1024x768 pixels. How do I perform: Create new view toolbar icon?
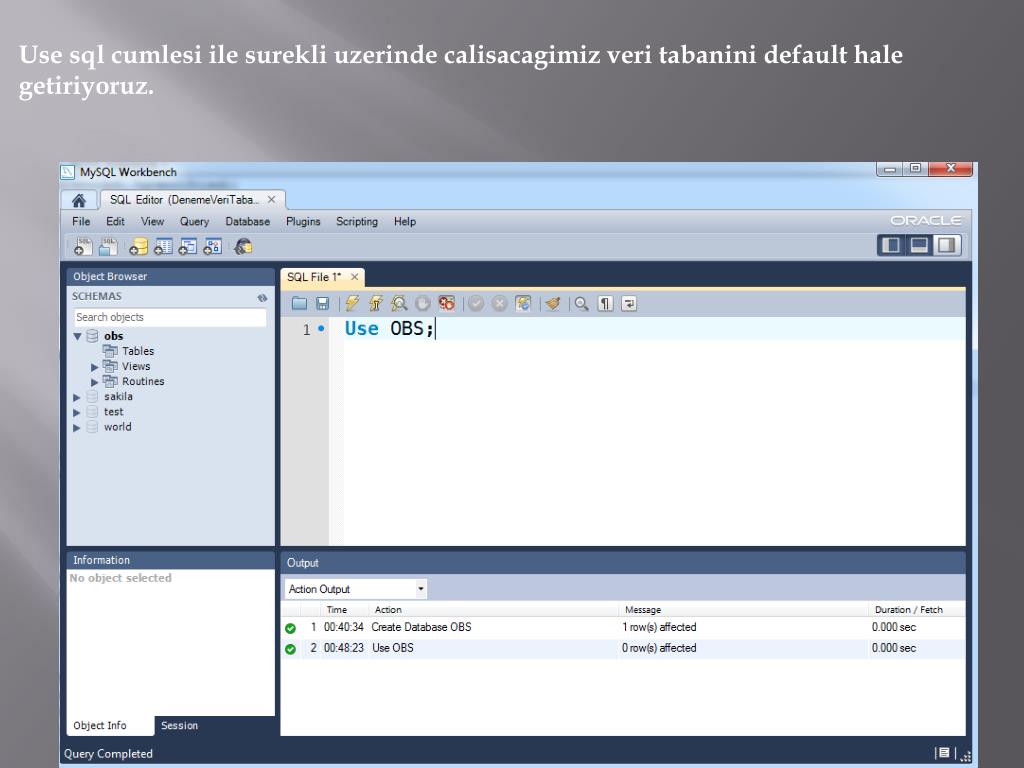pyautogui.click(x=188, y=246)
